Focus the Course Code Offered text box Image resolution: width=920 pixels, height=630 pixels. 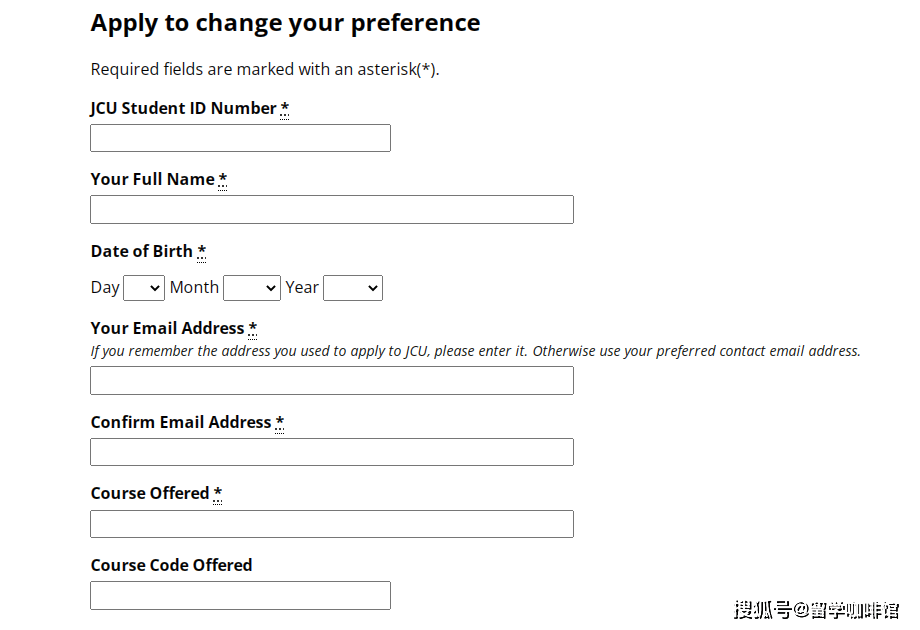tap(240, 596)
